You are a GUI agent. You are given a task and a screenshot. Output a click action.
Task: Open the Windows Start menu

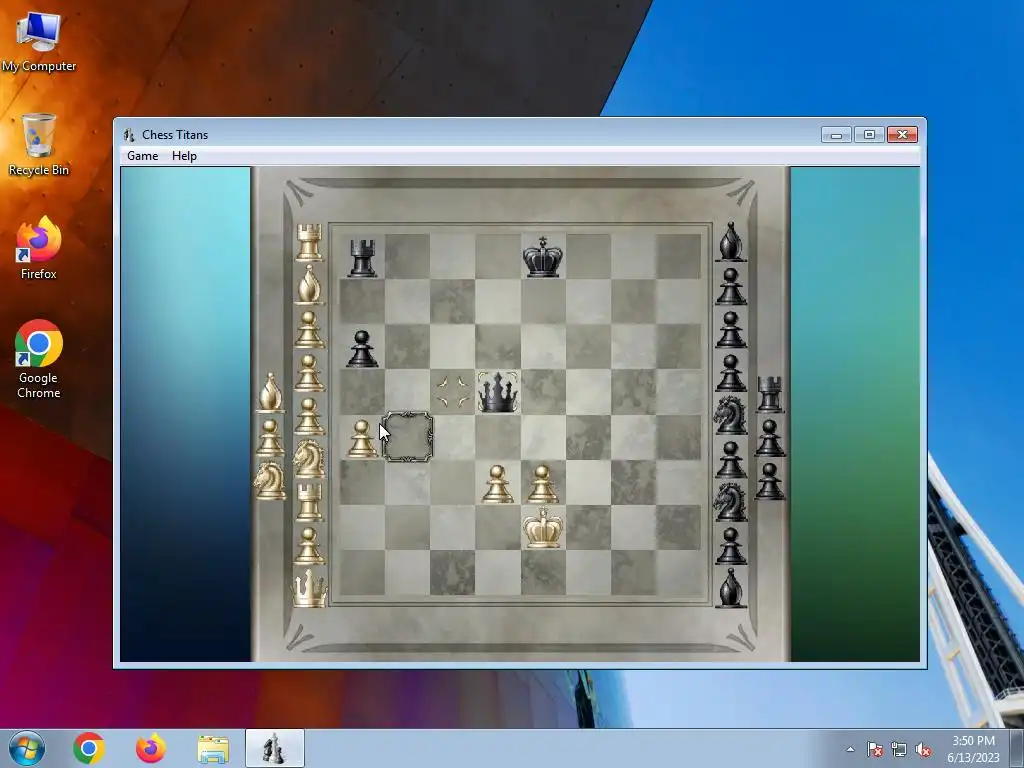tap(27, 748)
